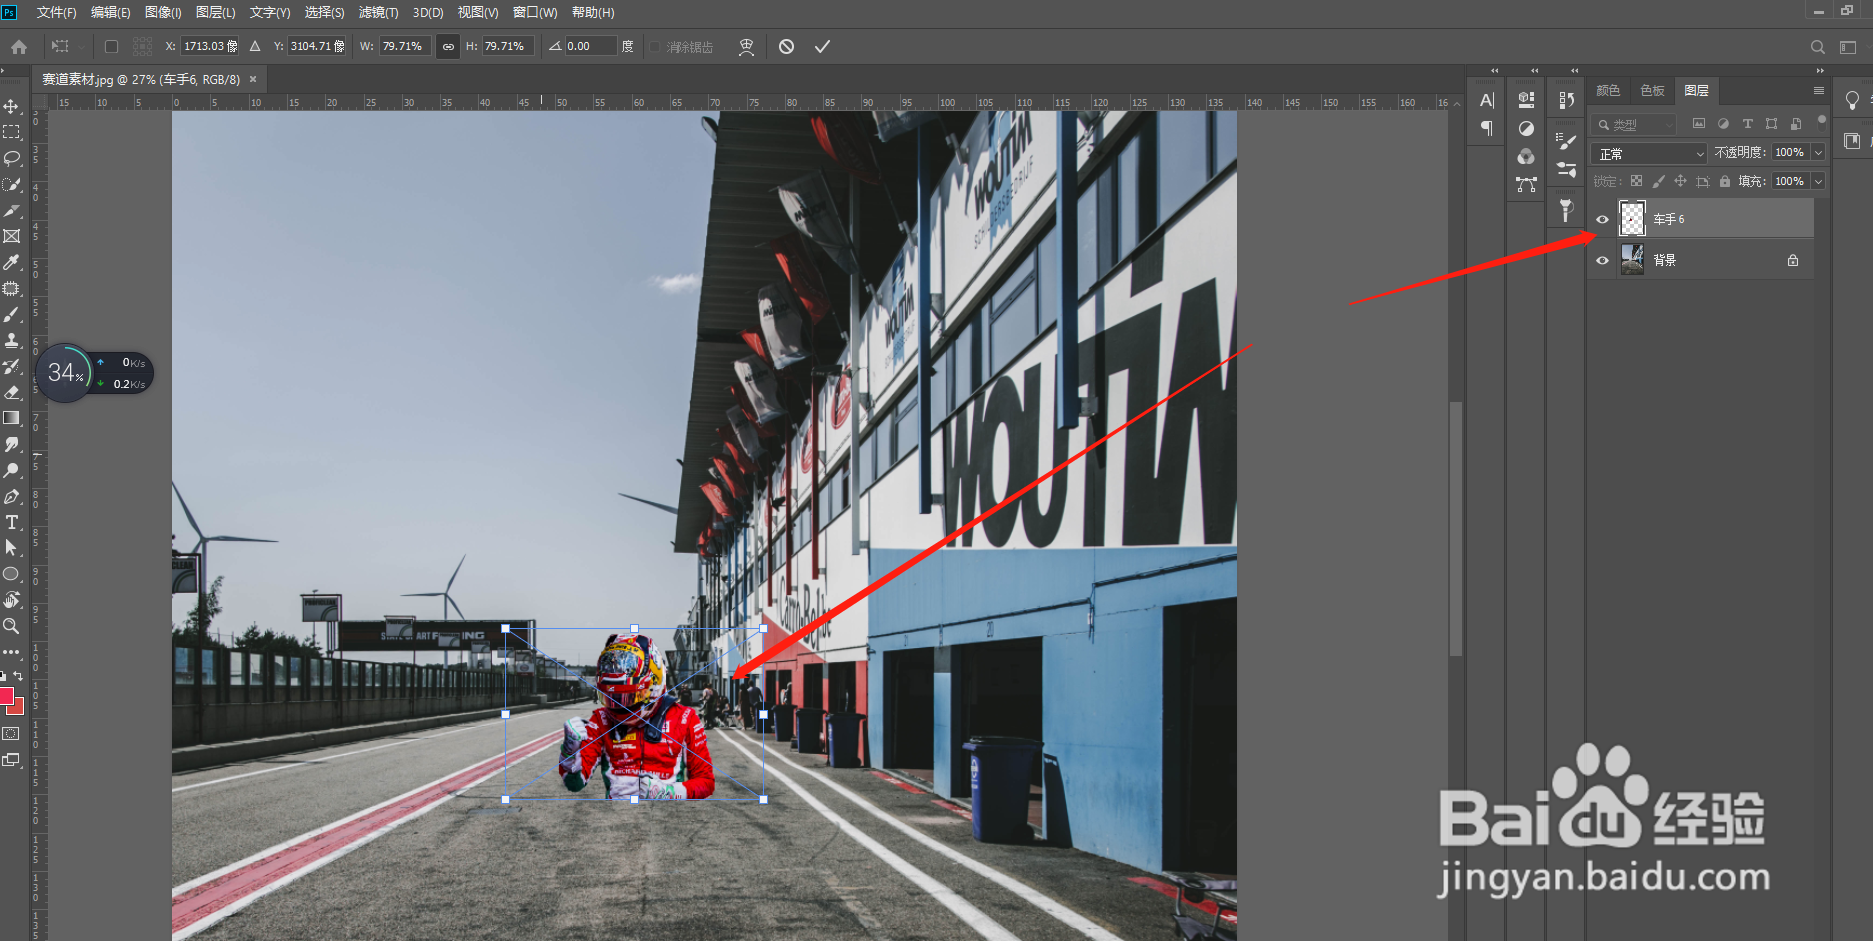Open the blend mode 正常 dropdown
Image resolution: width=1873 pixels, height=941 pixels.
click(1649, 153)
